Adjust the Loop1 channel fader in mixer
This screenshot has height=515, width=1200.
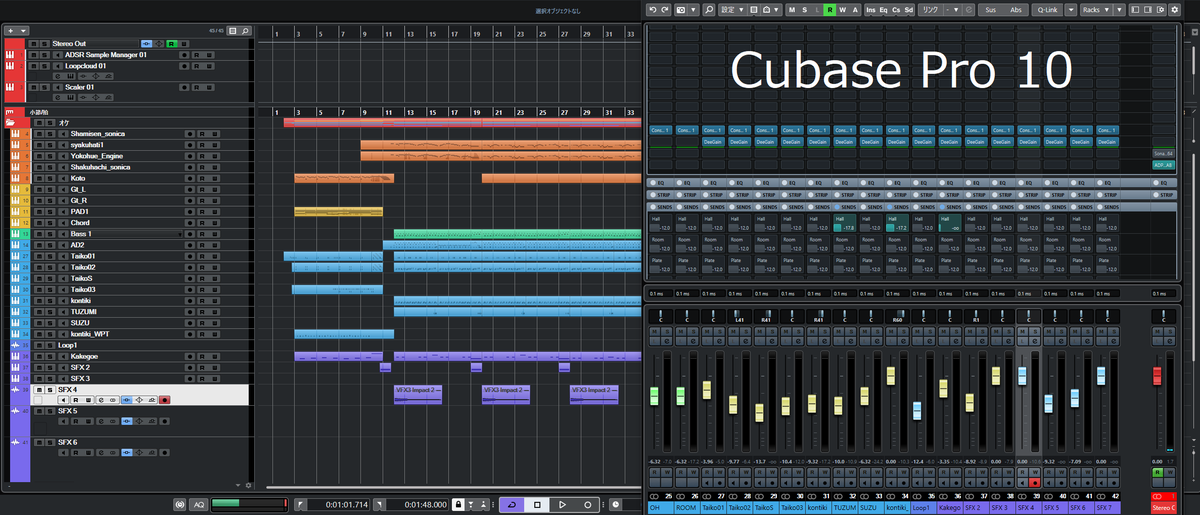(x=917, y=411)
